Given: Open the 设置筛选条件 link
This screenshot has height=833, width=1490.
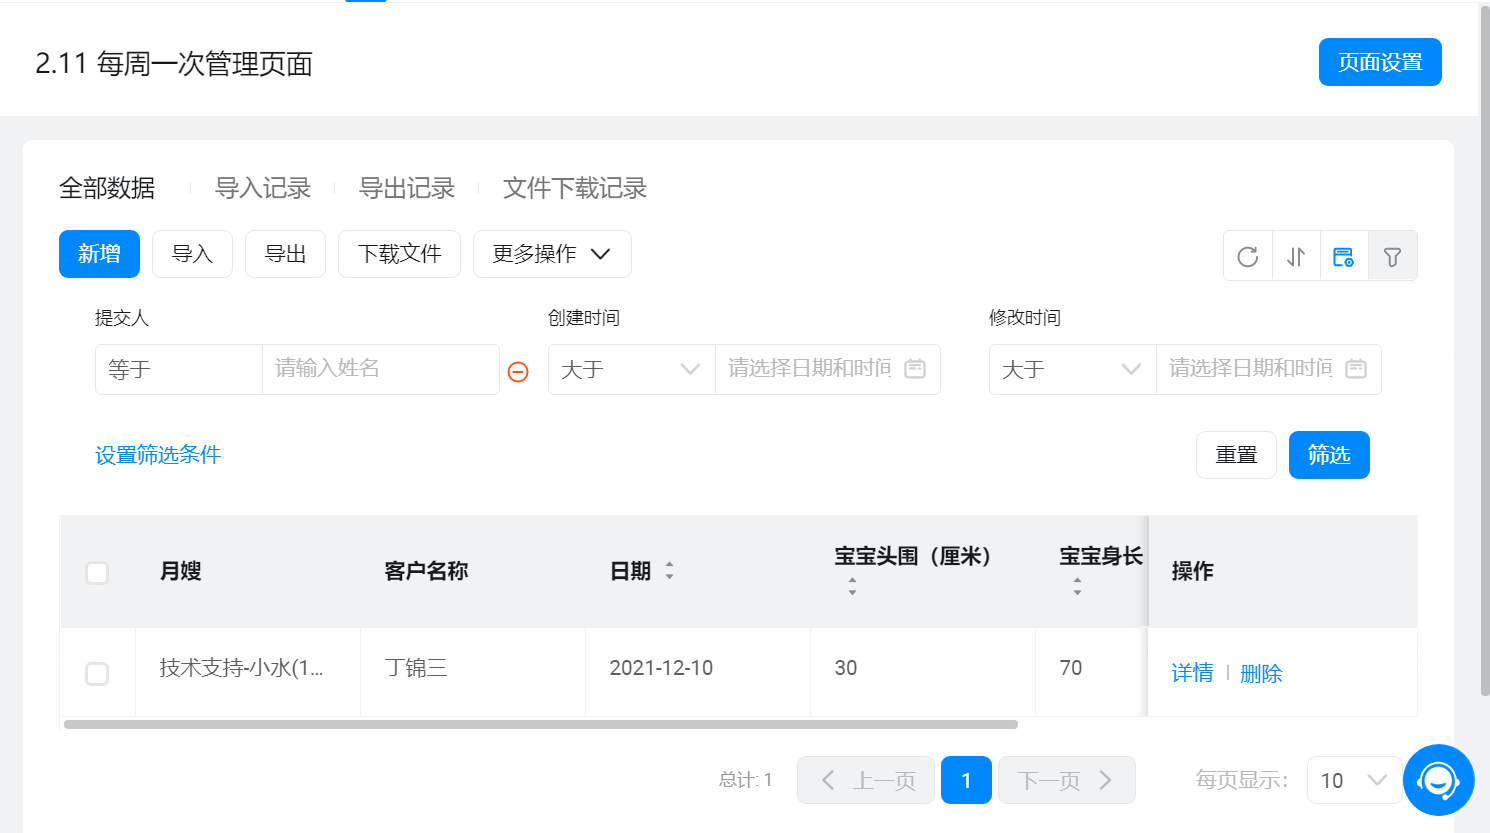Looking at the screenshot, I should (x=158, y=455).
